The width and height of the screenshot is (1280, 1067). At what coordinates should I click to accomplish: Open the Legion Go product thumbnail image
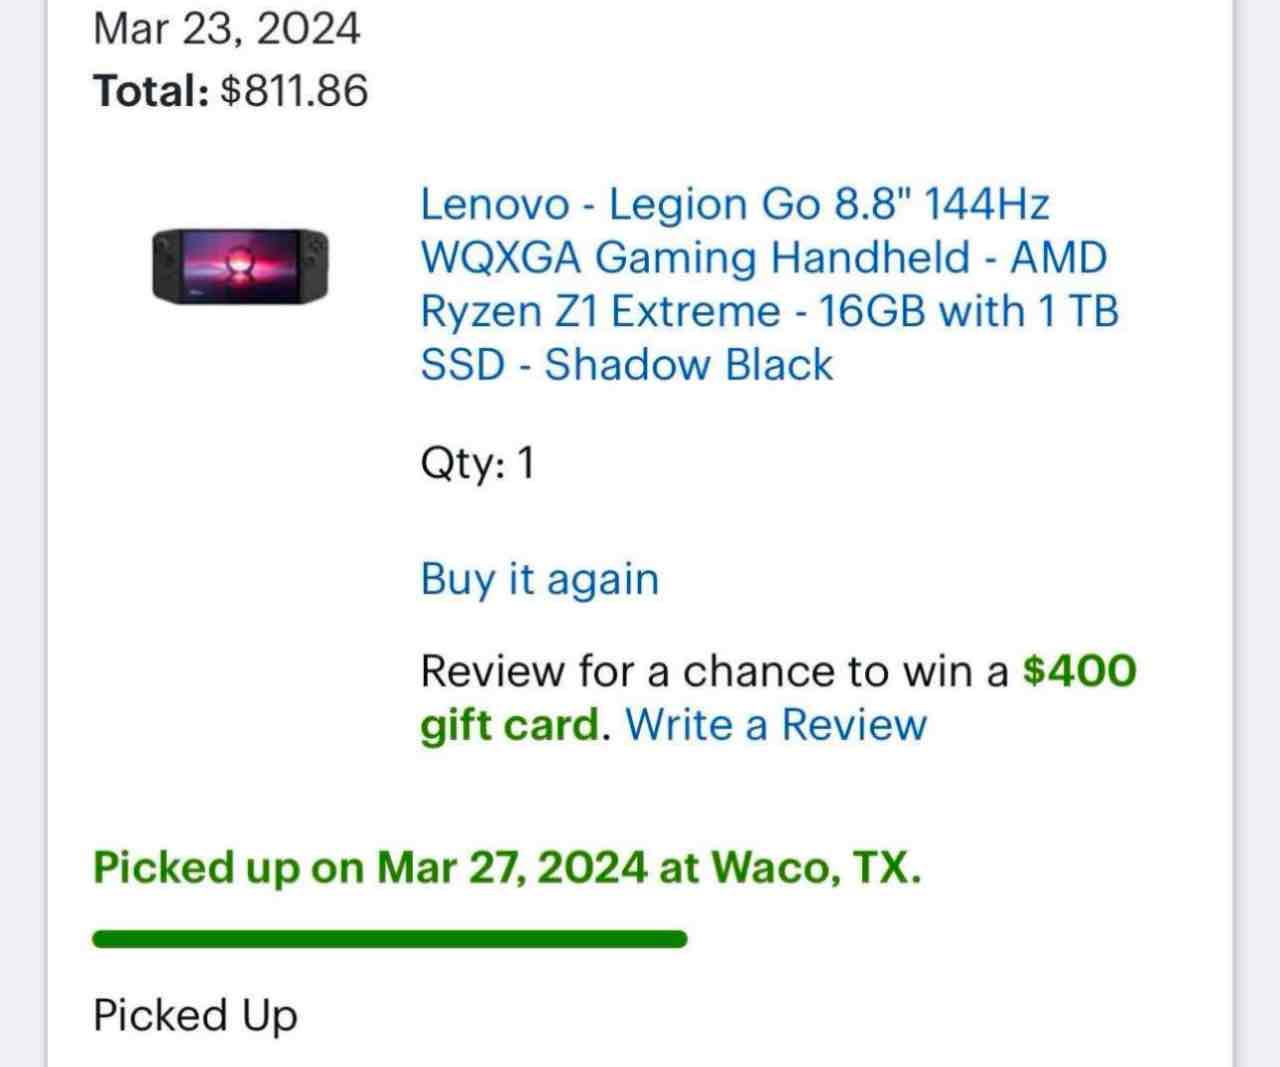pos(239,265)
